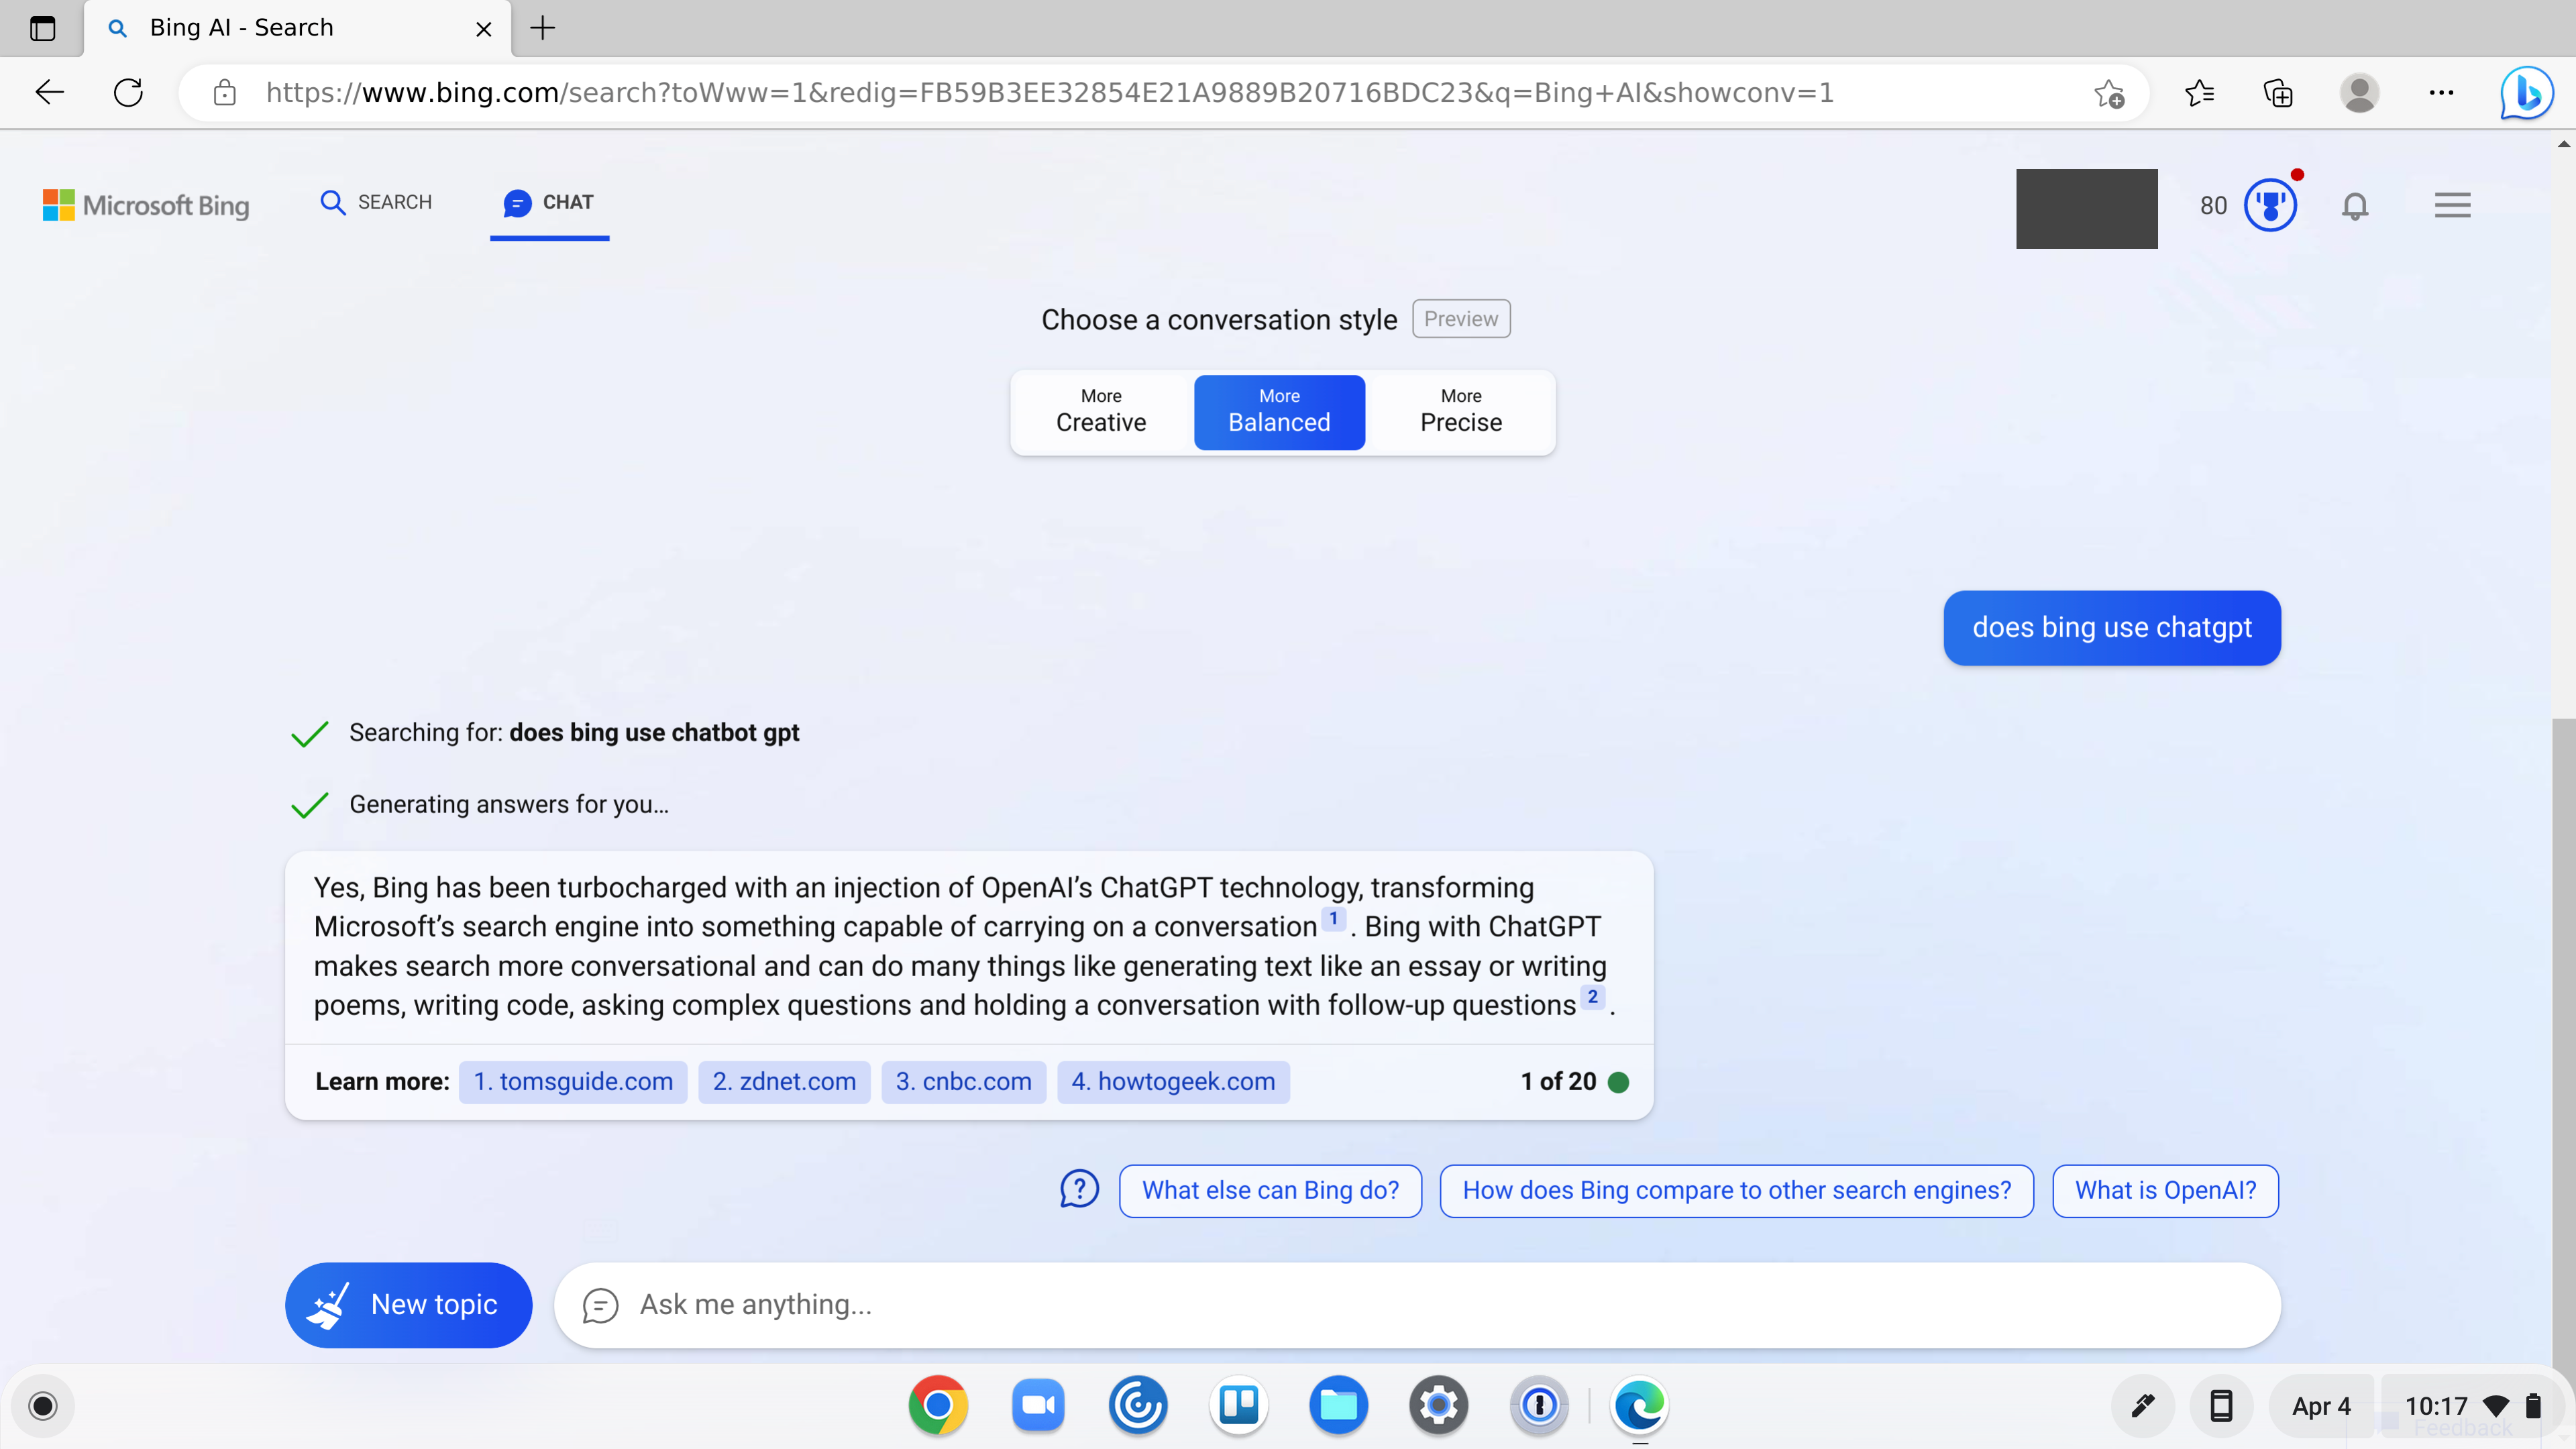Screen dimensions: 2576x1449
Task: Switch to the CHAT tab
Action: (549, 202)
